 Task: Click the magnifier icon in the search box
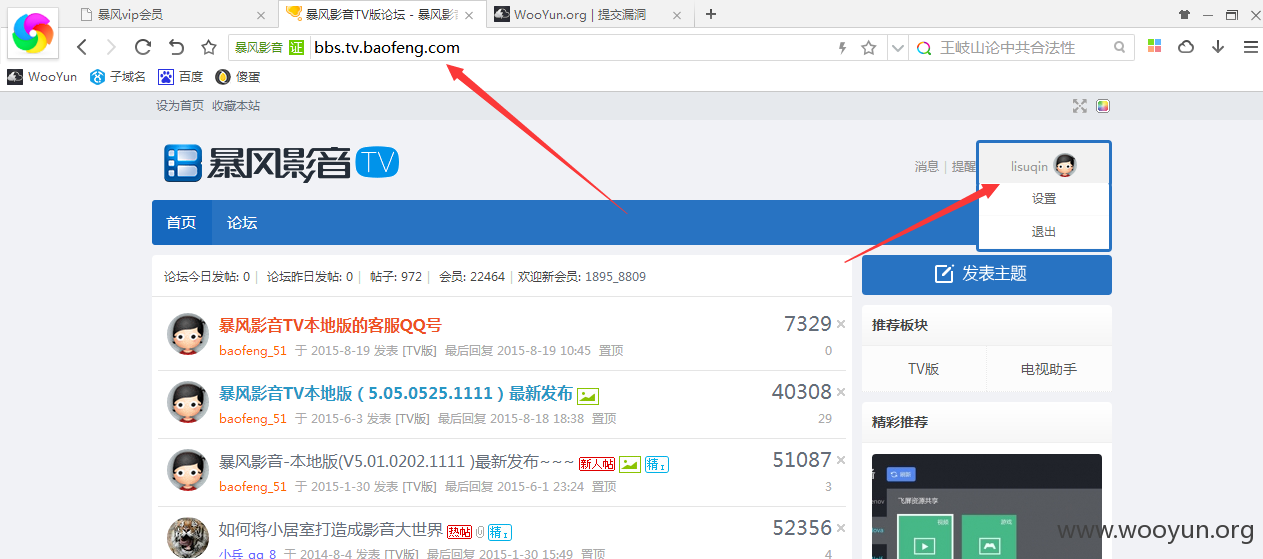coord(1121,47)
